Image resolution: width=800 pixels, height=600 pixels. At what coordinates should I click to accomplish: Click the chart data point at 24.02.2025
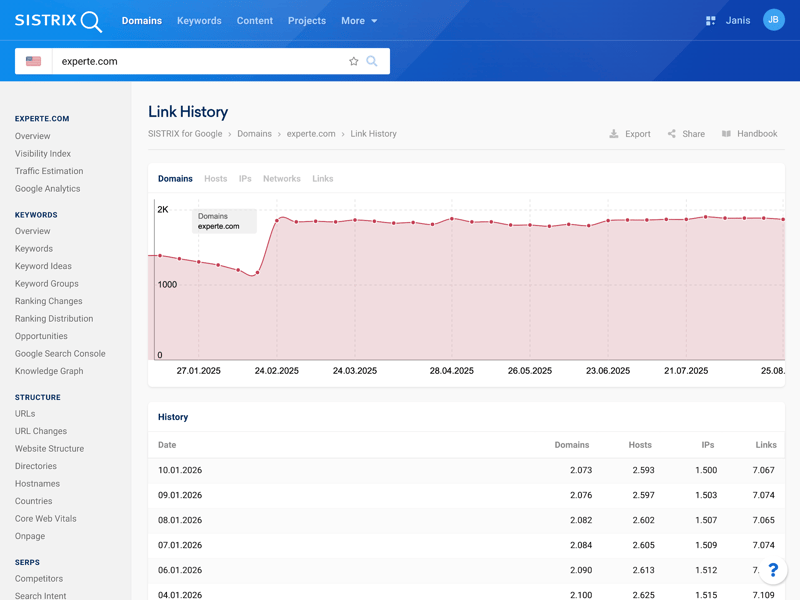coord(277,220)
